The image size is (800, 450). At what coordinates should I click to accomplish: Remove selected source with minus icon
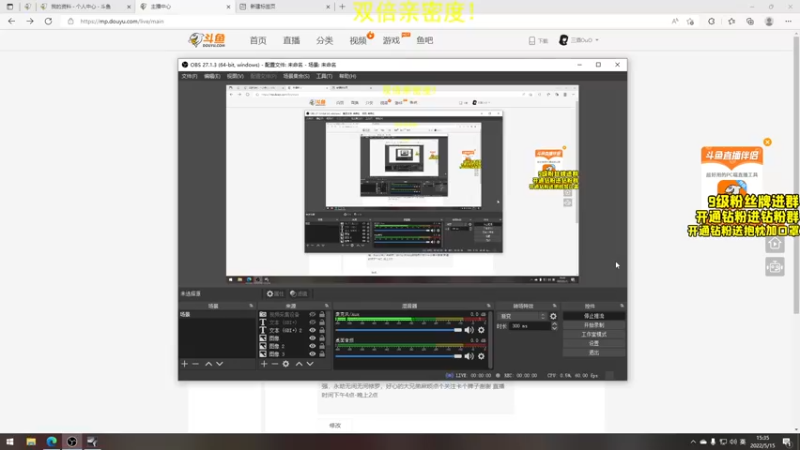(274, 364)
